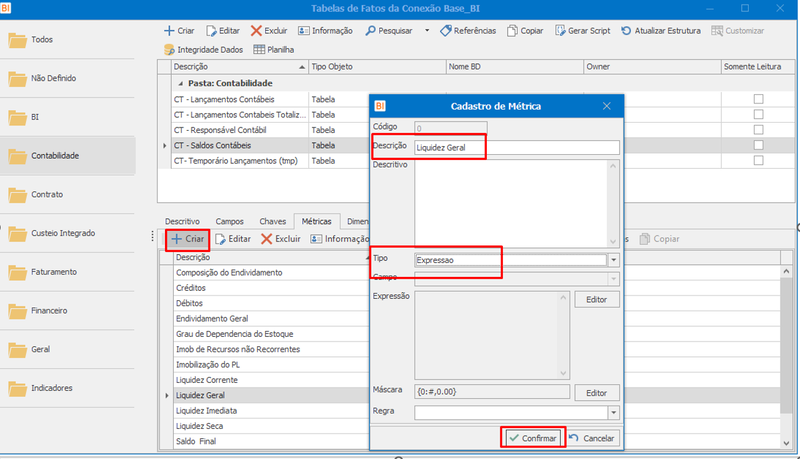This screenshot has height=459, width=800.
Task: Click Atualizar Estrutura refresh icon
Action: click(626, 31)
